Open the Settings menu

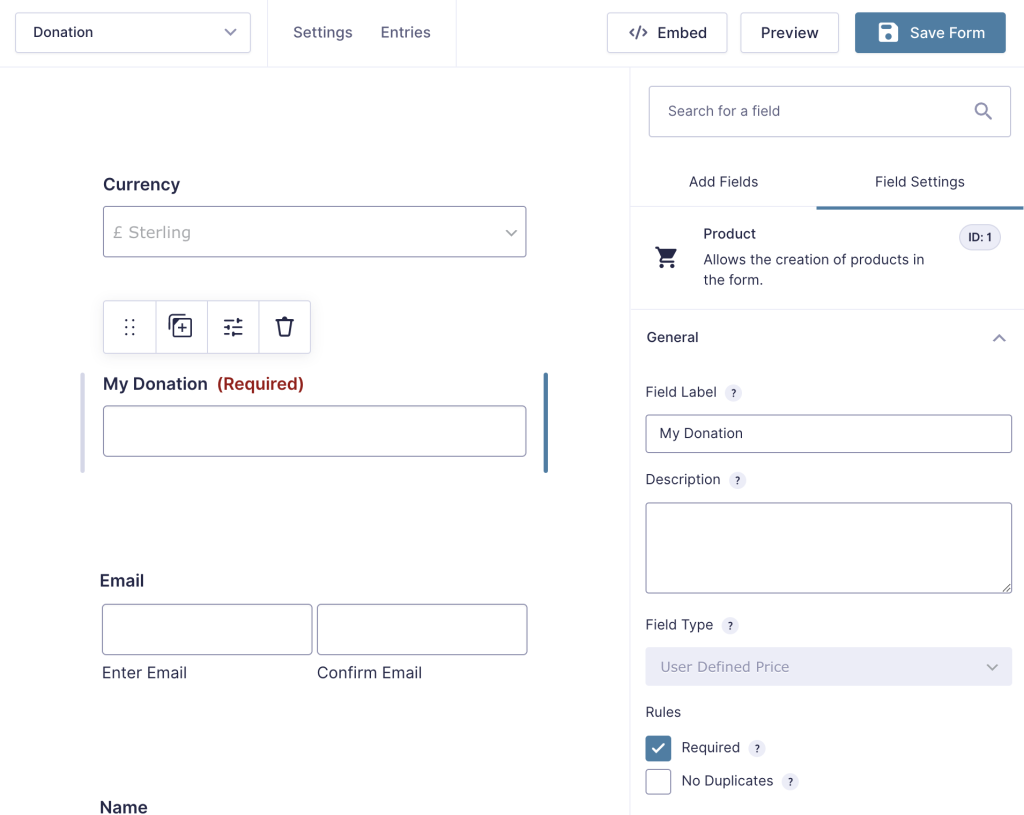[323, 33]
